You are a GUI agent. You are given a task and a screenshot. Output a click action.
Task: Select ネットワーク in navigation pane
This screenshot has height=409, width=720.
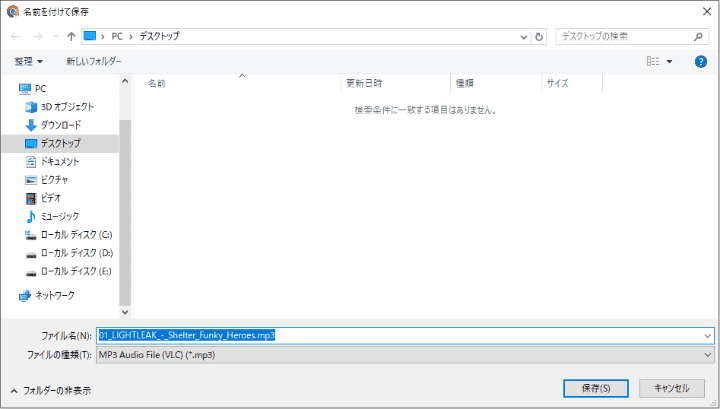click(55, 296)
